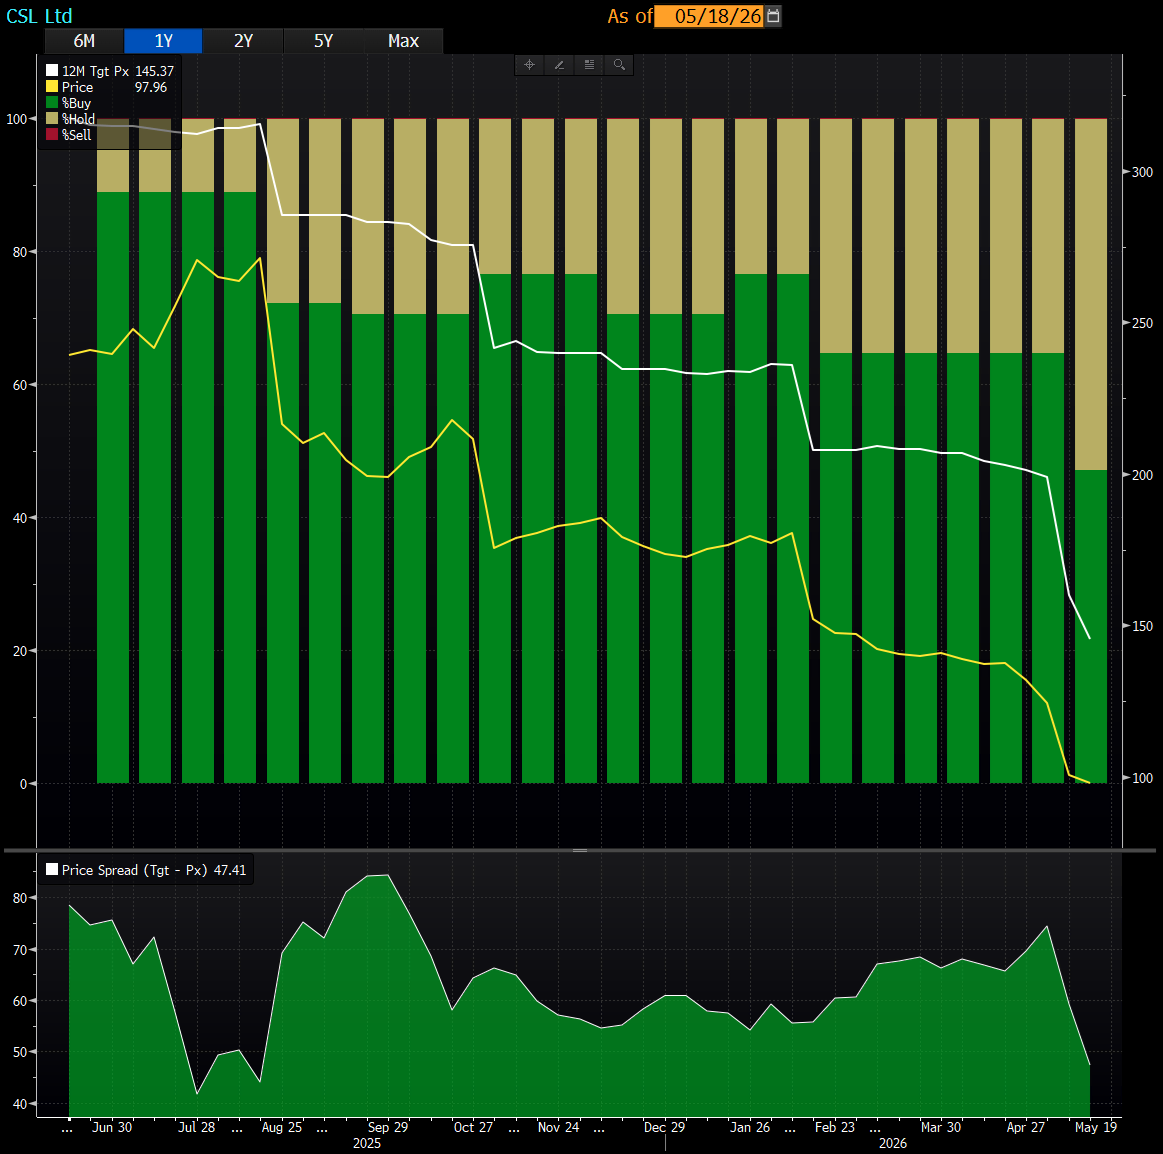Switch to the 2Y range tab

tap(243, 41)
